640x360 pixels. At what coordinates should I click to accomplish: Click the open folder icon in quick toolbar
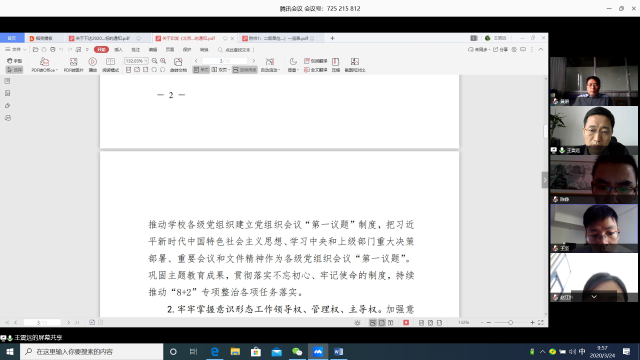point(36,50)
